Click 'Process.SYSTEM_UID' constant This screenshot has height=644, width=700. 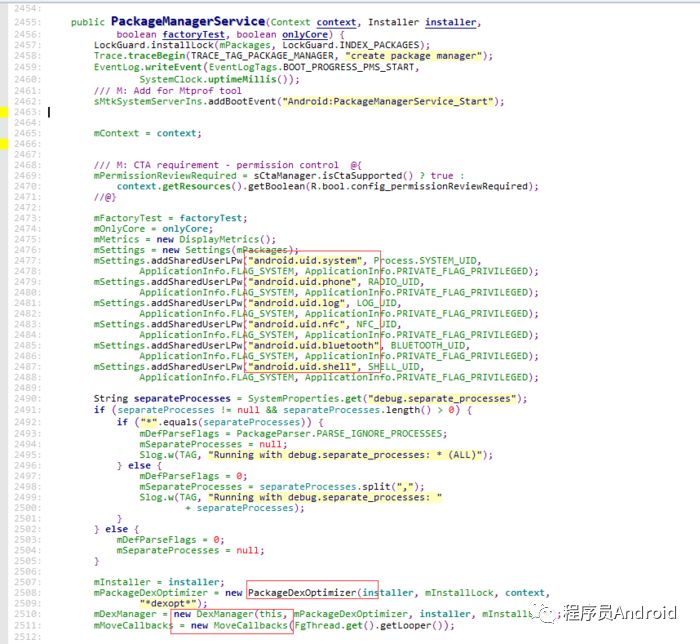425,261
